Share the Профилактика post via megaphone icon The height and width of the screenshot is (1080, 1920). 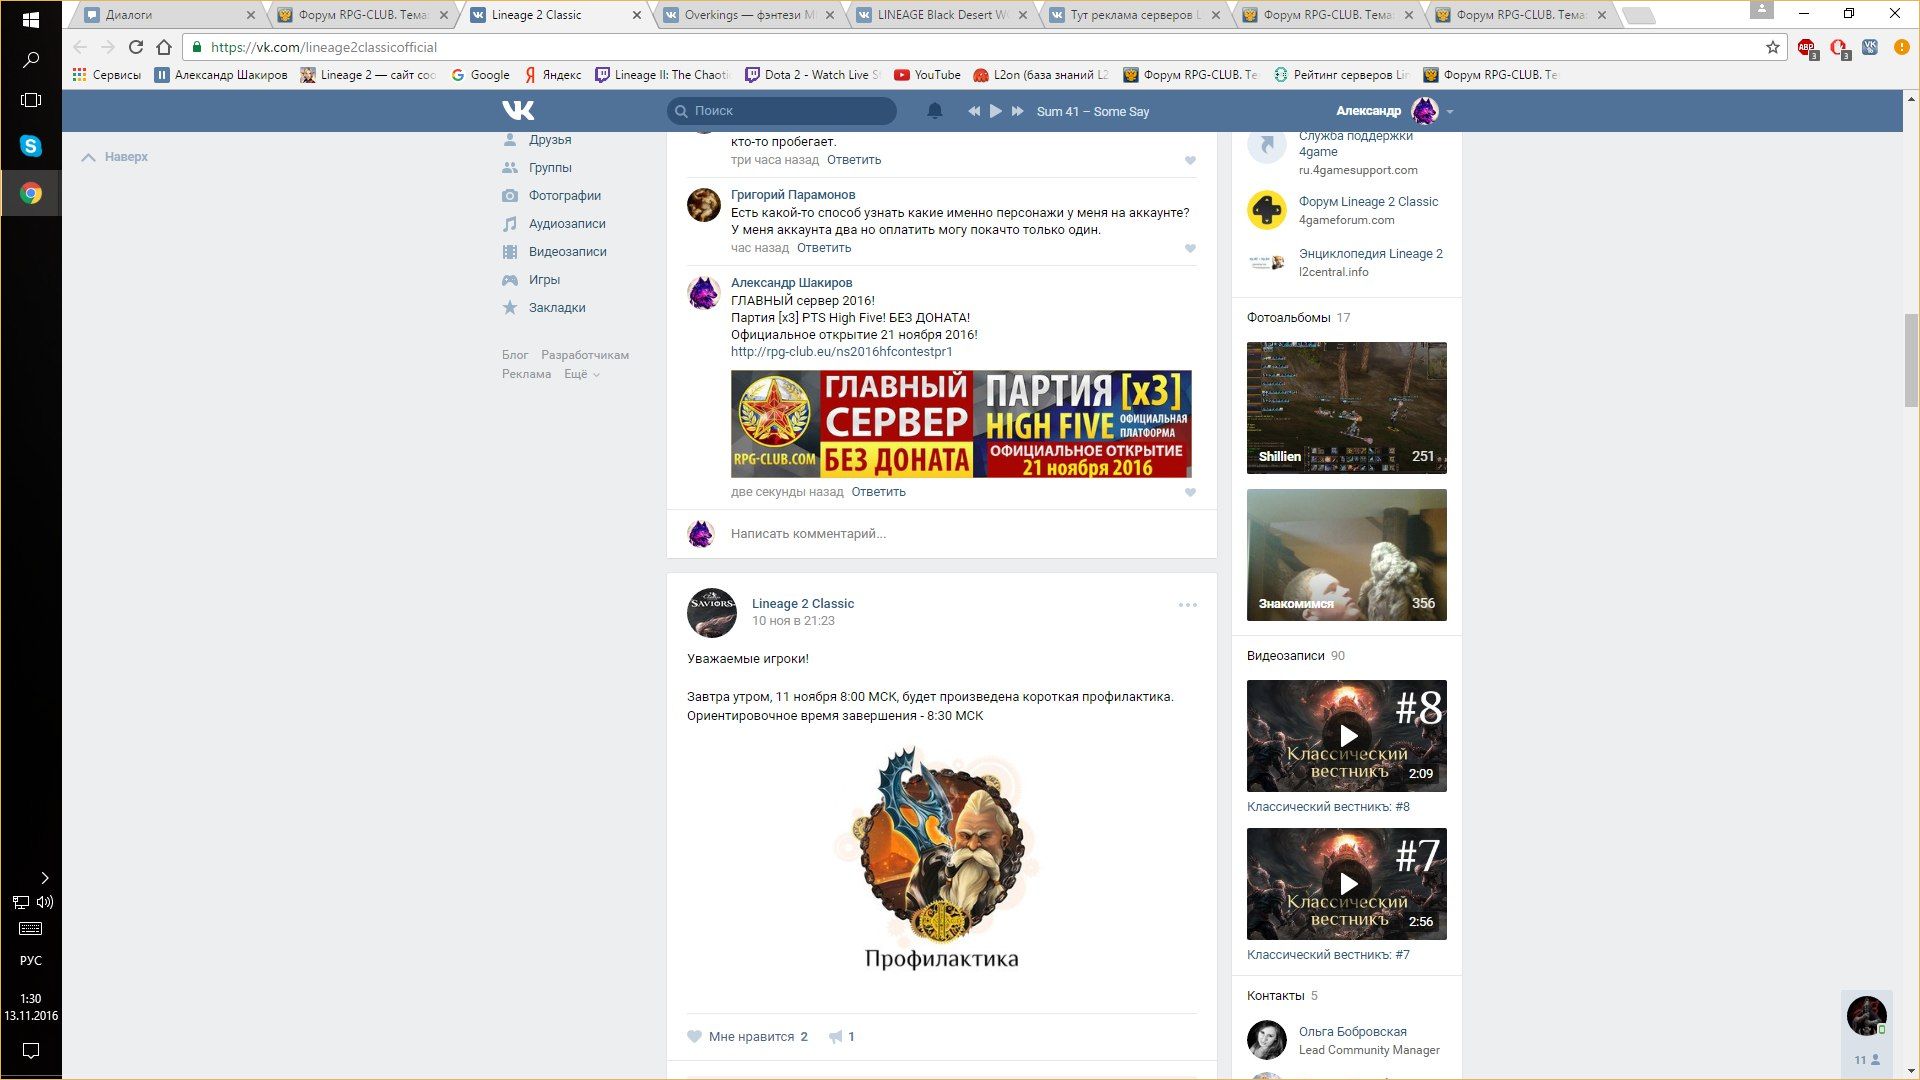coord(835,1037)
